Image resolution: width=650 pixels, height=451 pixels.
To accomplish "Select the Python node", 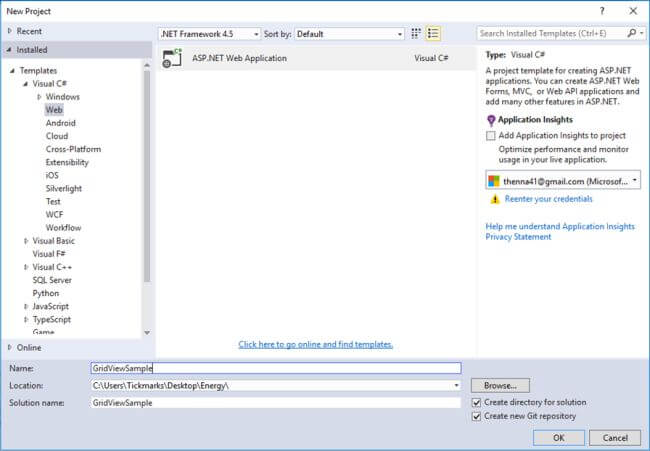I will click(x=46, y=293).
